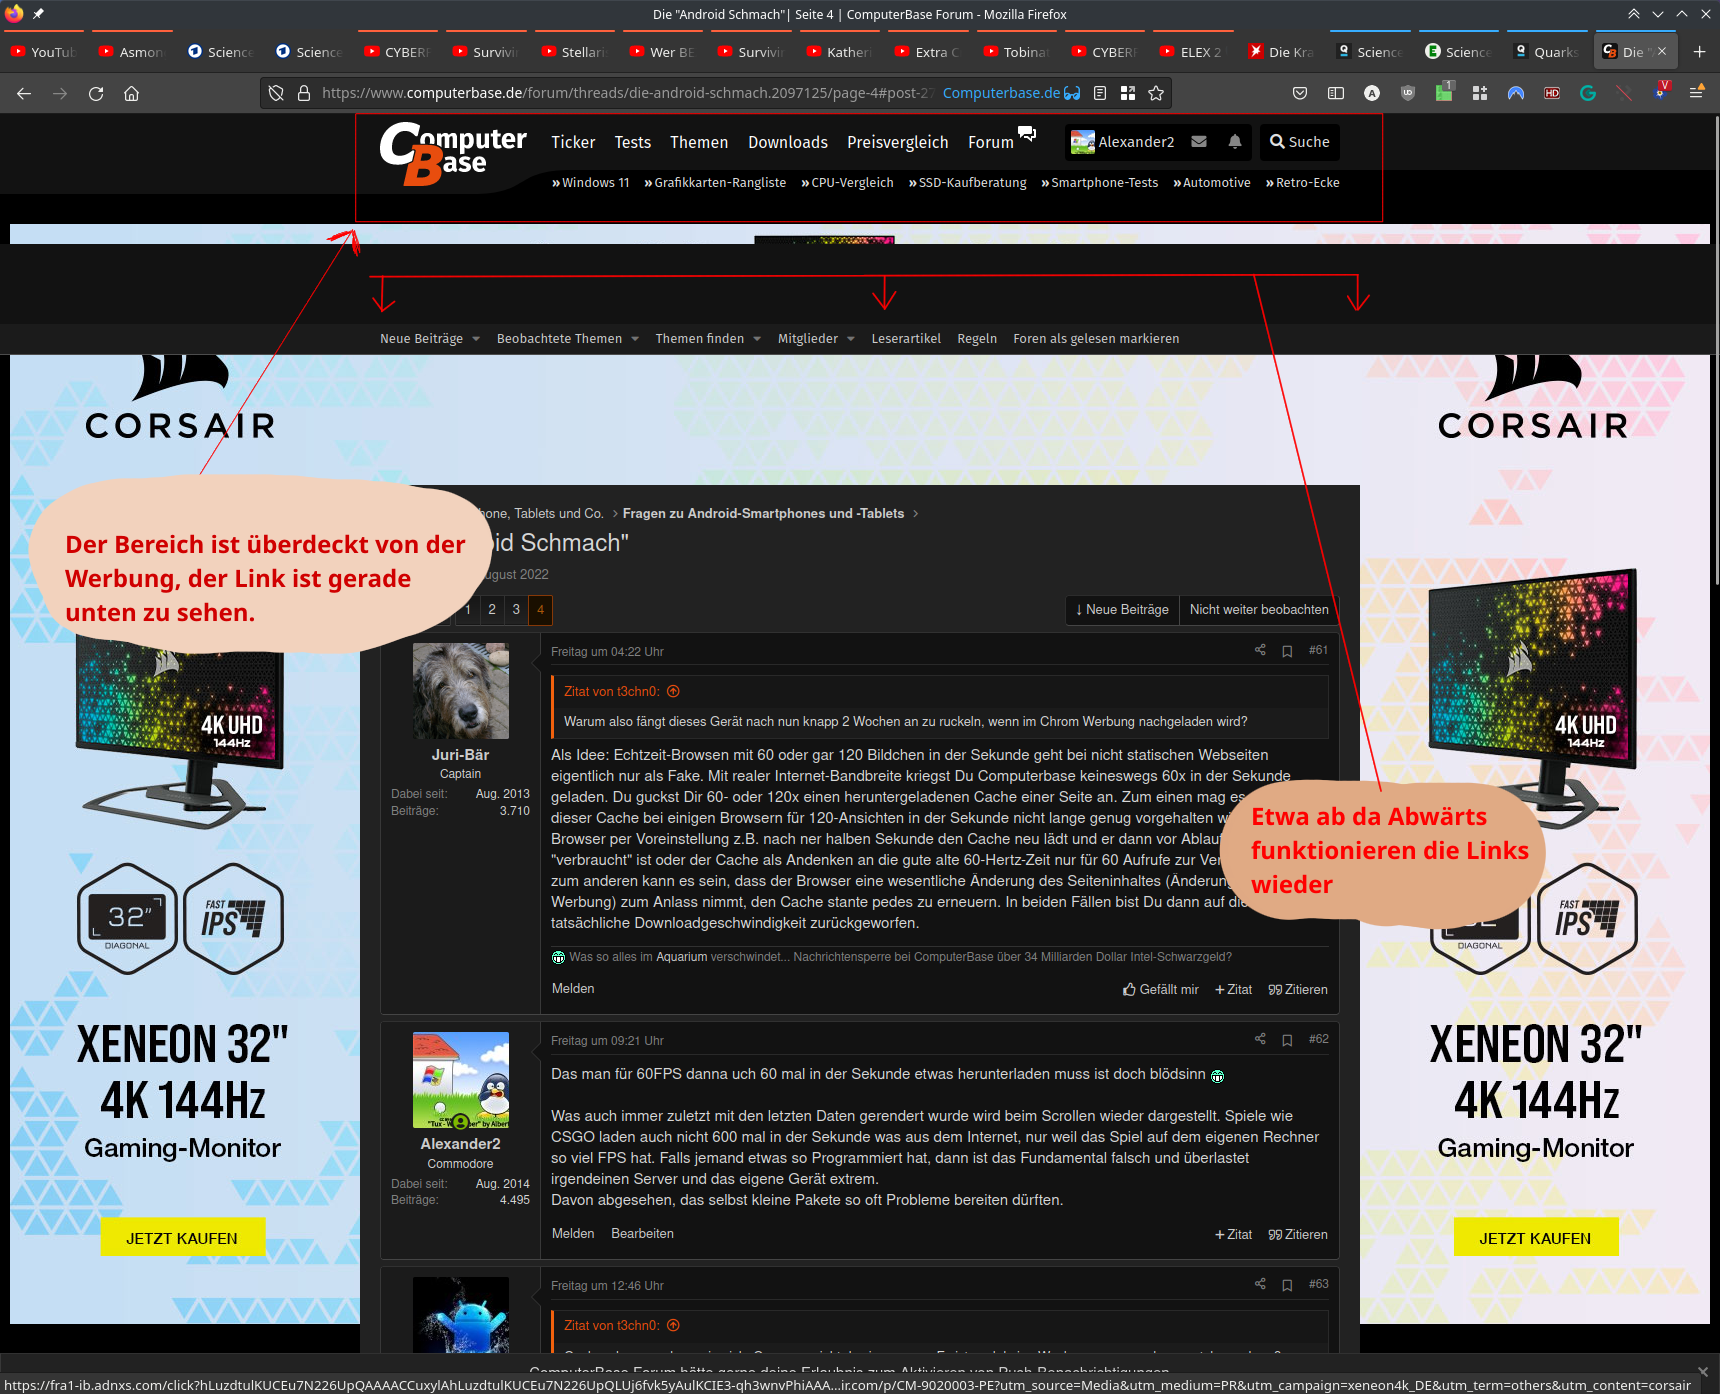Open Juri-Bär's avatar profile

pyautogui.click(x=461, y=691)
